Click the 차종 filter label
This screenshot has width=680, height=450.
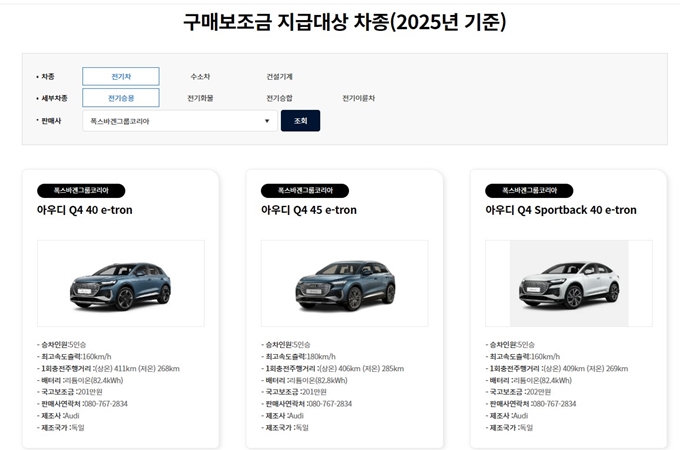pyautogui.click(x=46, y=76)
